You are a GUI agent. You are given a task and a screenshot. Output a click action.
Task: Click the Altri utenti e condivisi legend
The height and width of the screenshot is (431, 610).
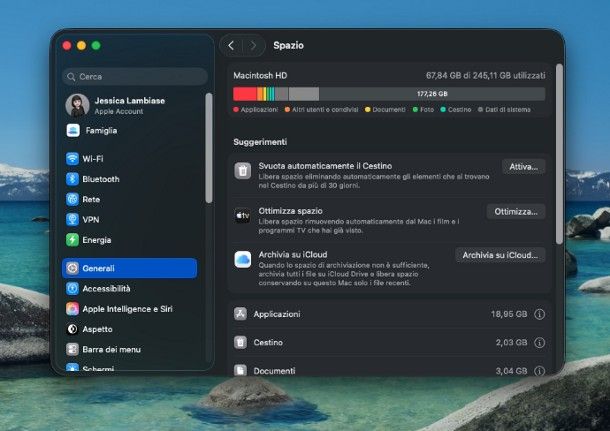tap(325, 110)
